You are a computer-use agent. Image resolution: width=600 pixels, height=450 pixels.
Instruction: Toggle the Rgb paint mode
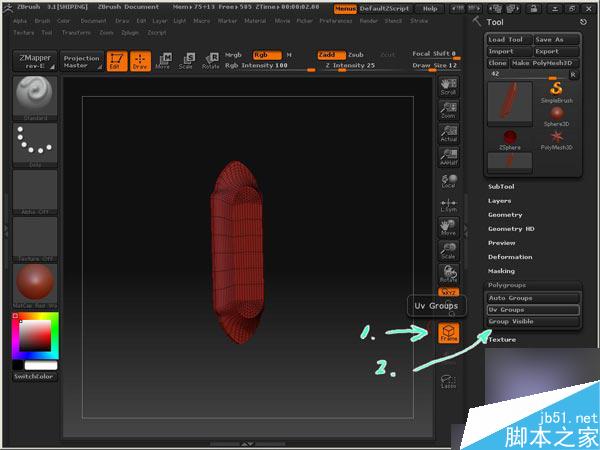point(267,55)
